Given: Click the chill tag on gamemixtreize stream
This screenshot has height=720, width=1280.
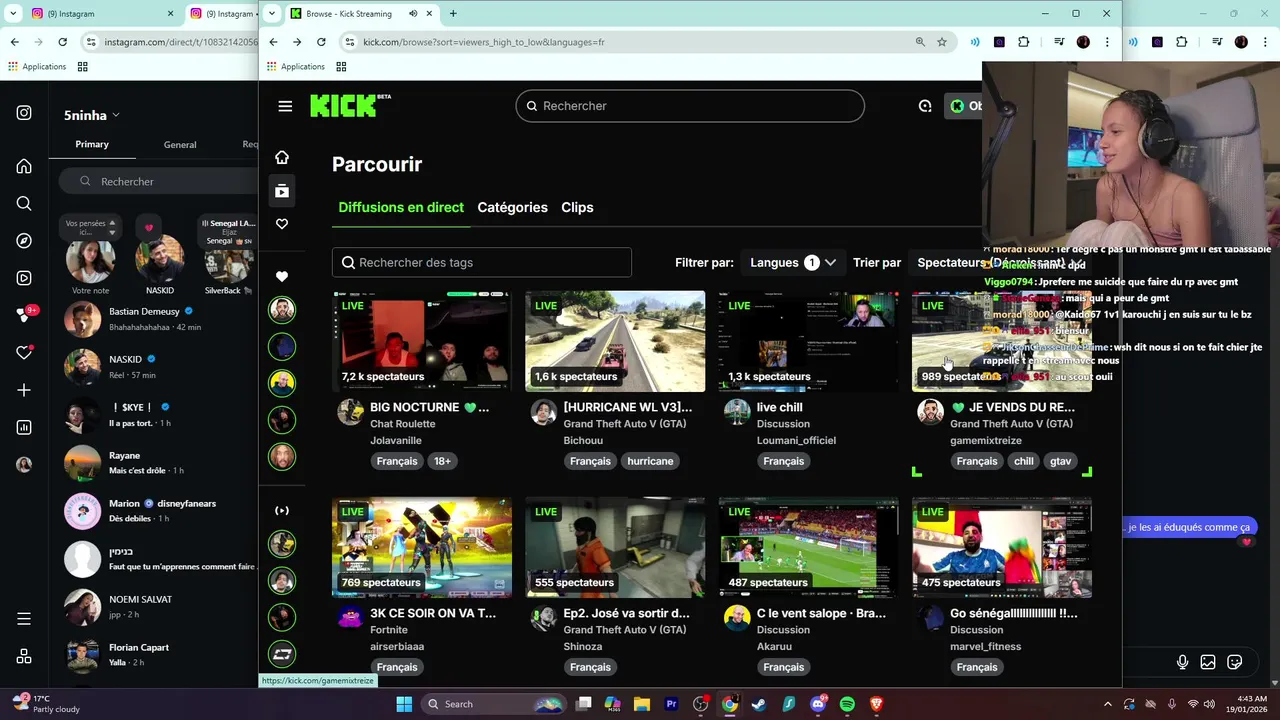Looking at the screenshot, I should click(x=1024, y=461).
